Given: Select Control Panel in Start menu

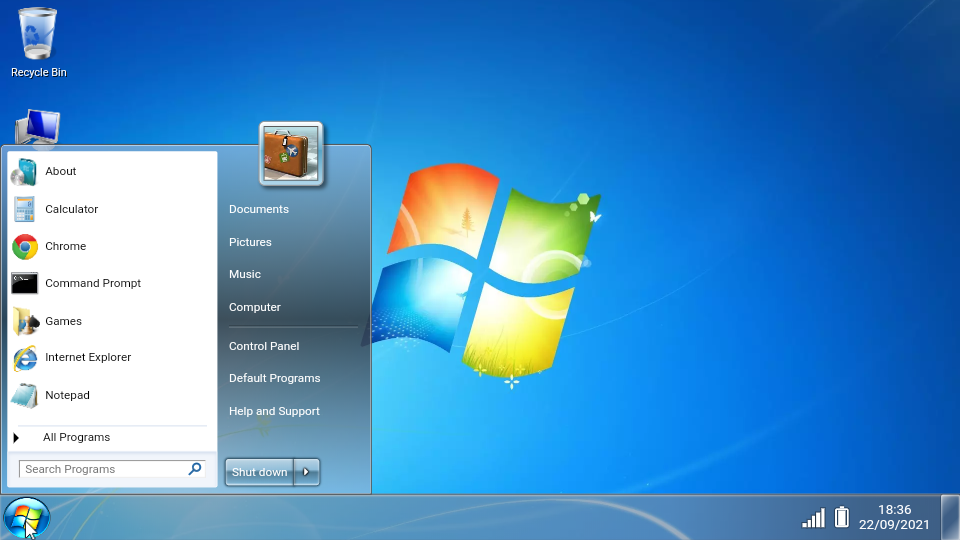Looking at the screenshot, I should (264, 346).
